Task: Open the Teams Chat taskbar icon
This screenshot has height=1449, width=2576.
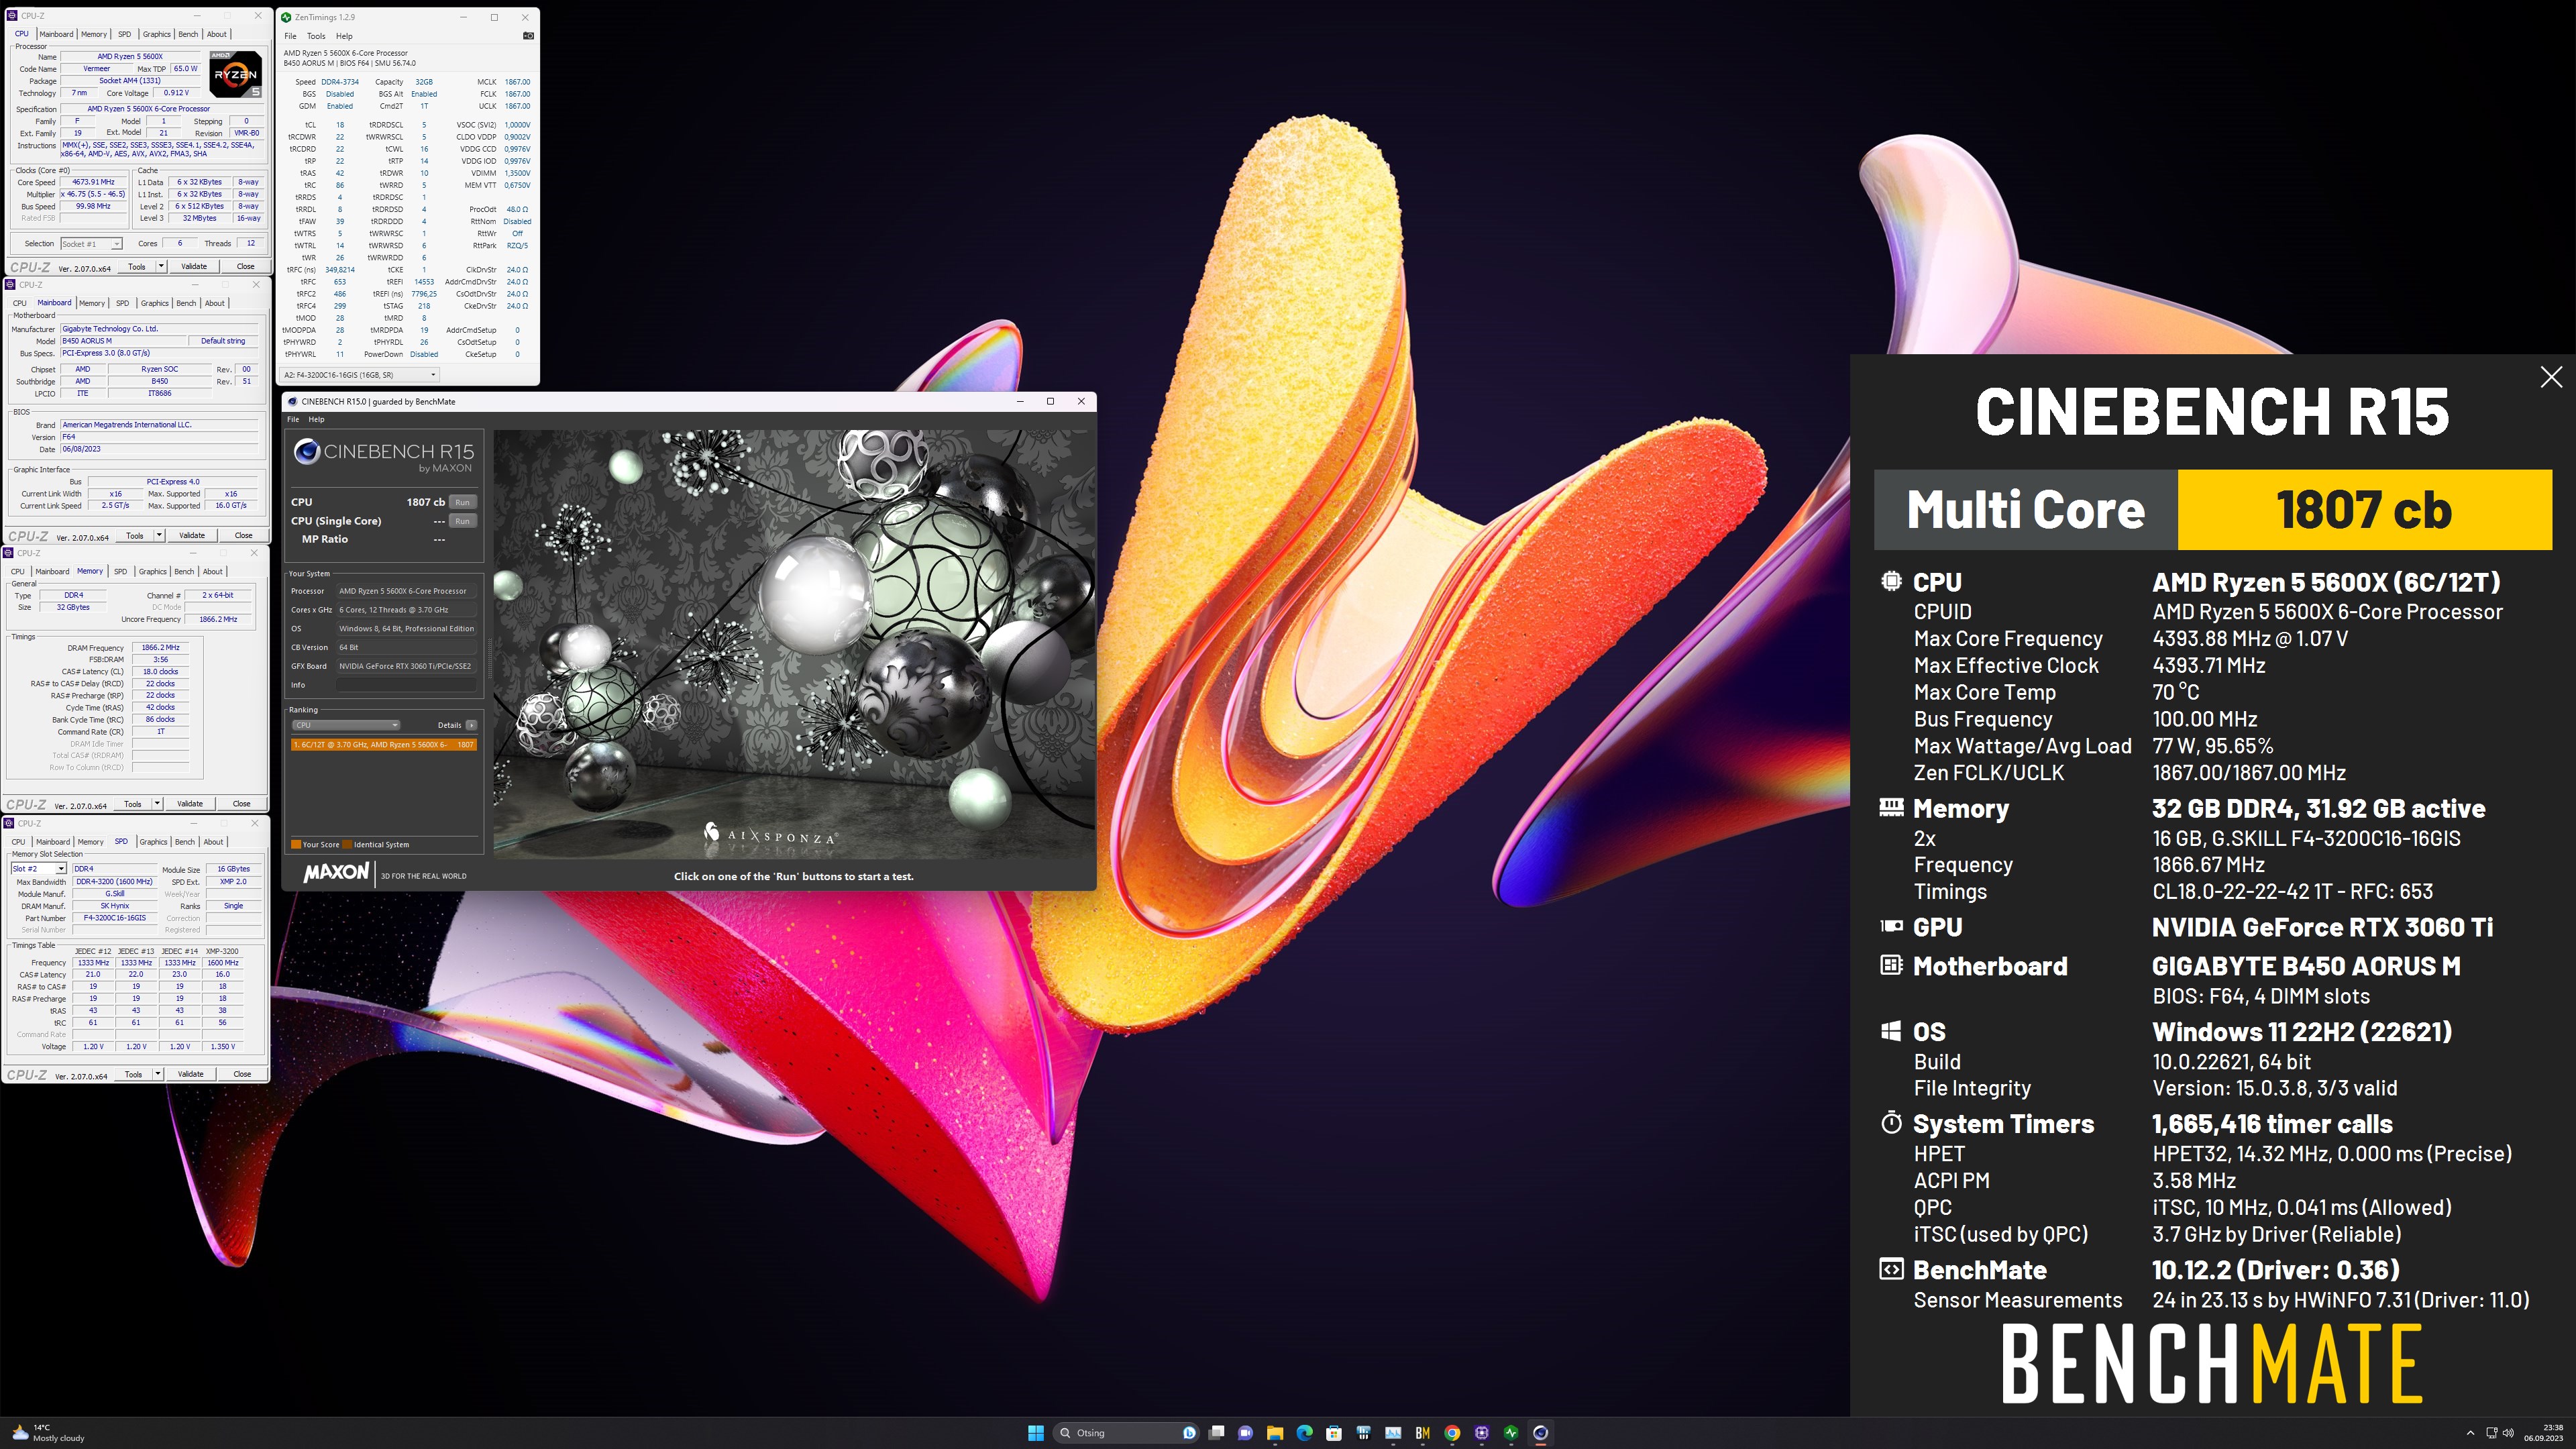Action: 1245,1432
